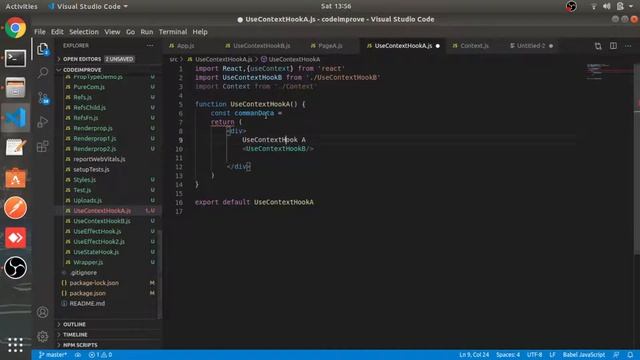
Task: Open the Explorer view in activity bar
Action: click(43, 49)
